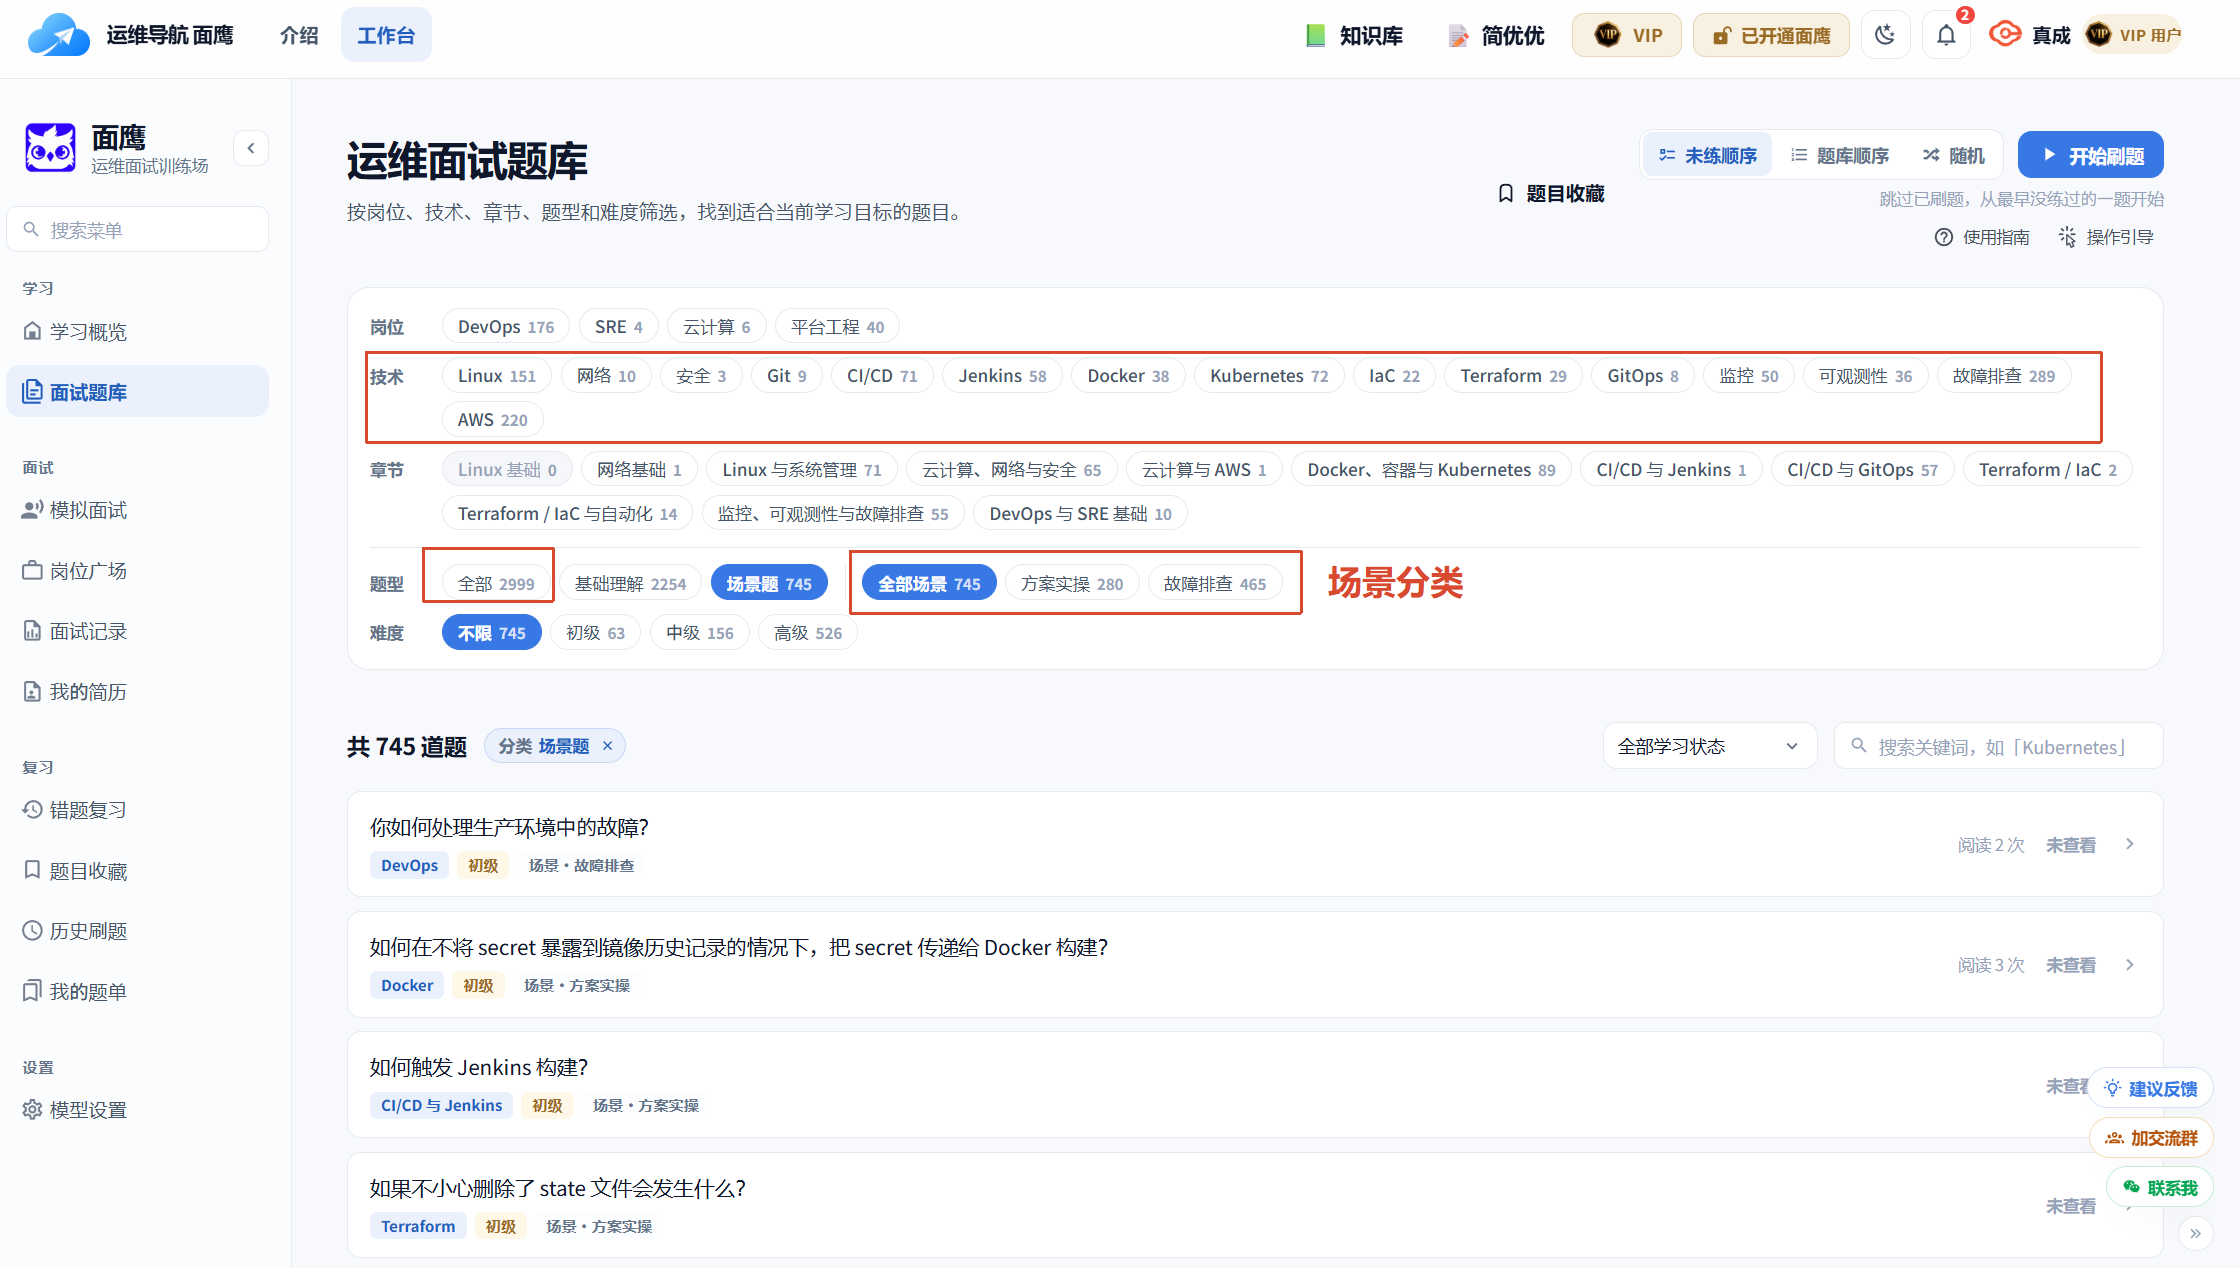Open 错题复习 in the sidebar

tap(137, 810)
